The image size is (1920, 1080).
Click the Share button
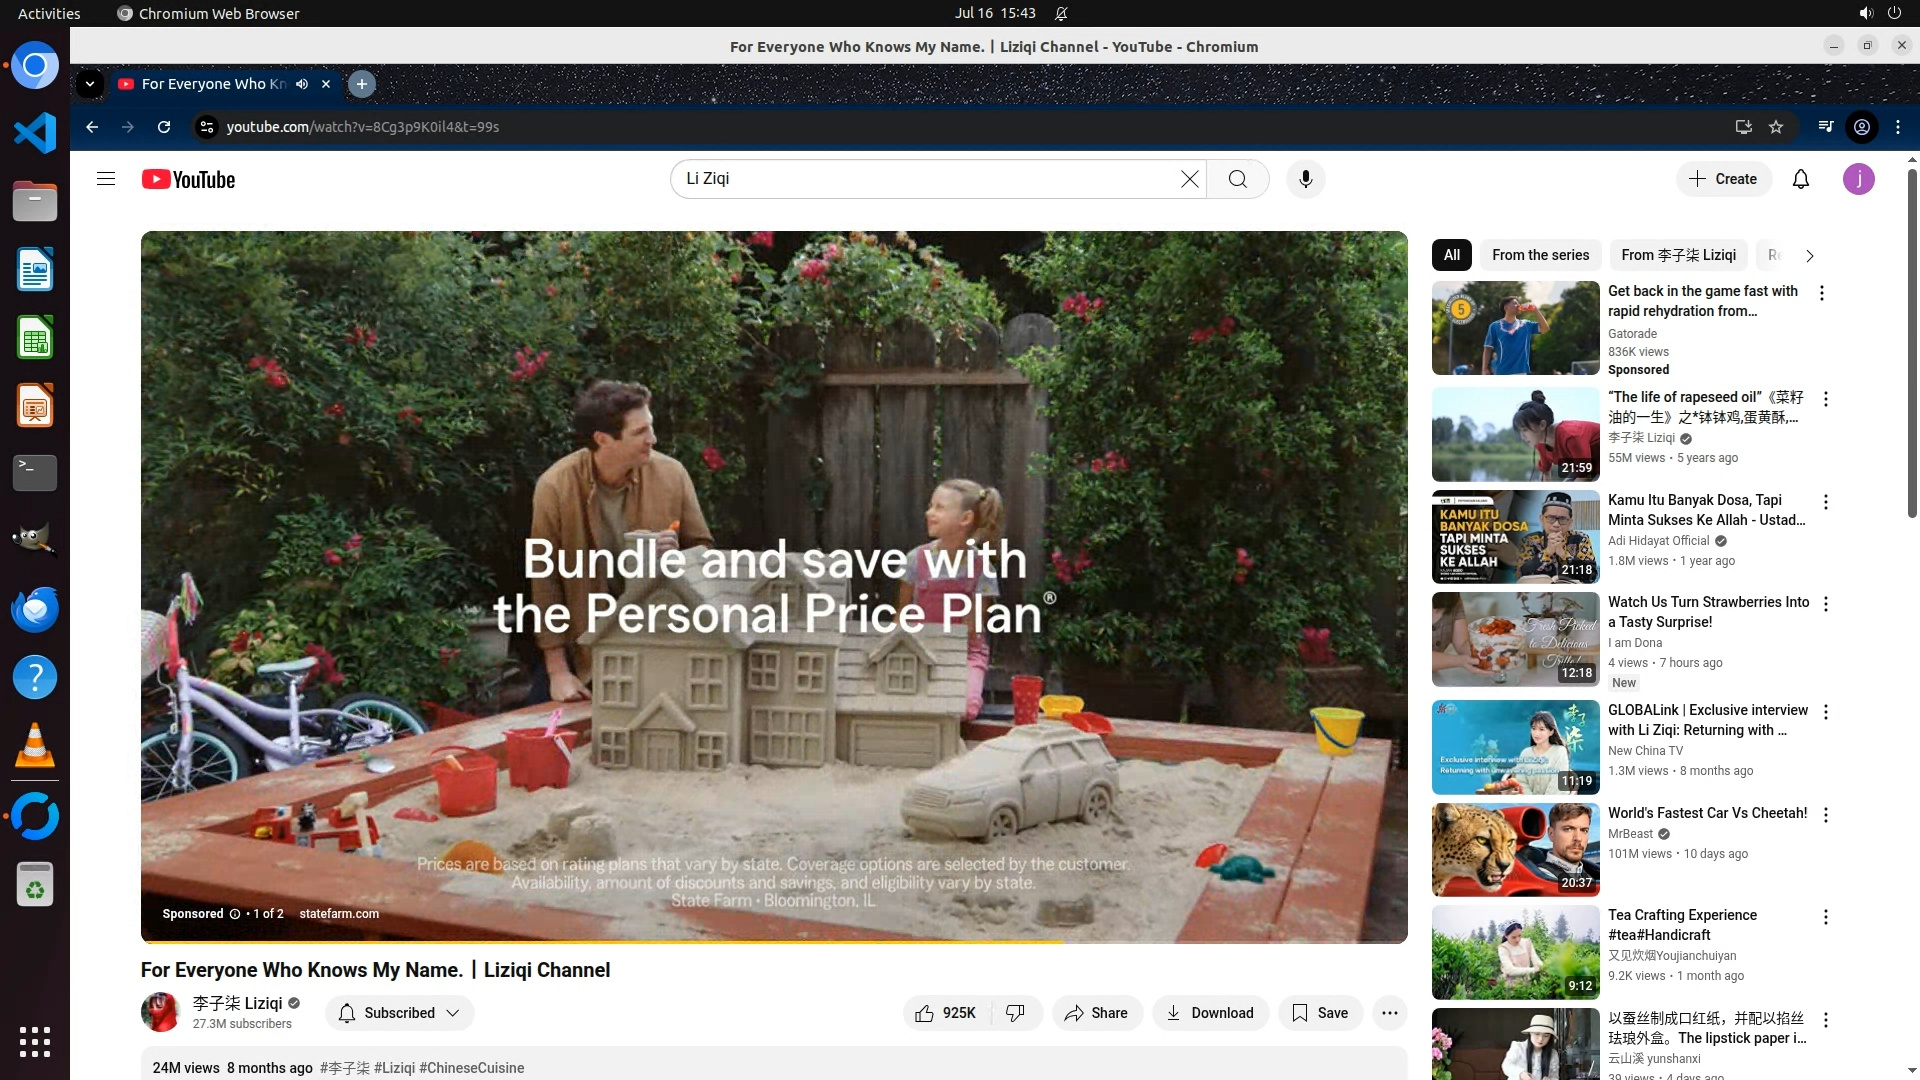tap(1096, 1013)
